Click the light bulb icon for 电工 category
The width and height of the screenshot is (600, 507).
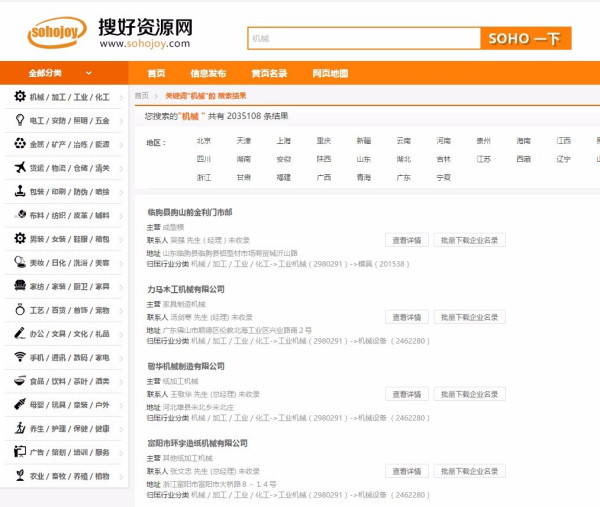[19, 120]
